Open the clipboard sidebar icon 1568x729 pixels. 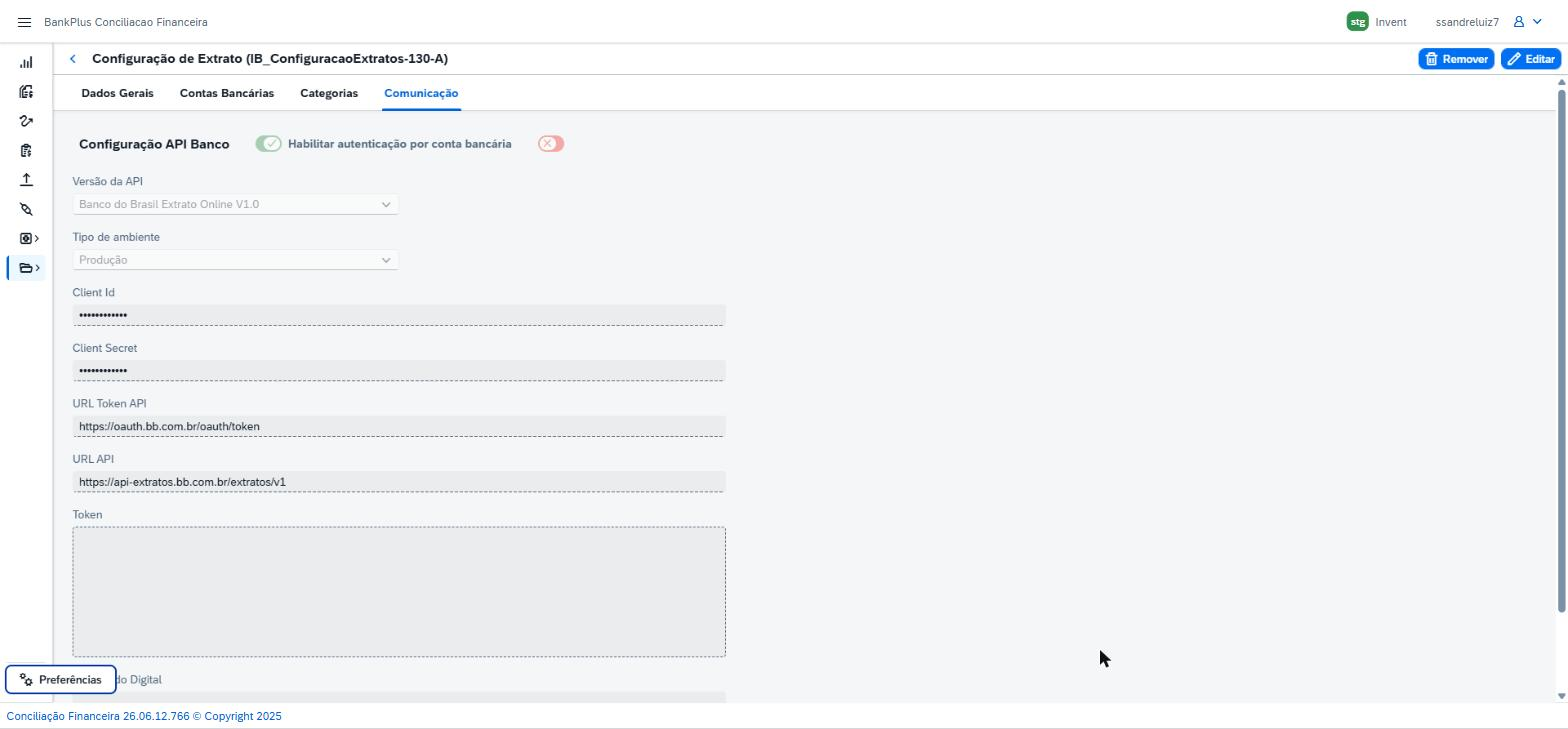(x=26, y=151)
